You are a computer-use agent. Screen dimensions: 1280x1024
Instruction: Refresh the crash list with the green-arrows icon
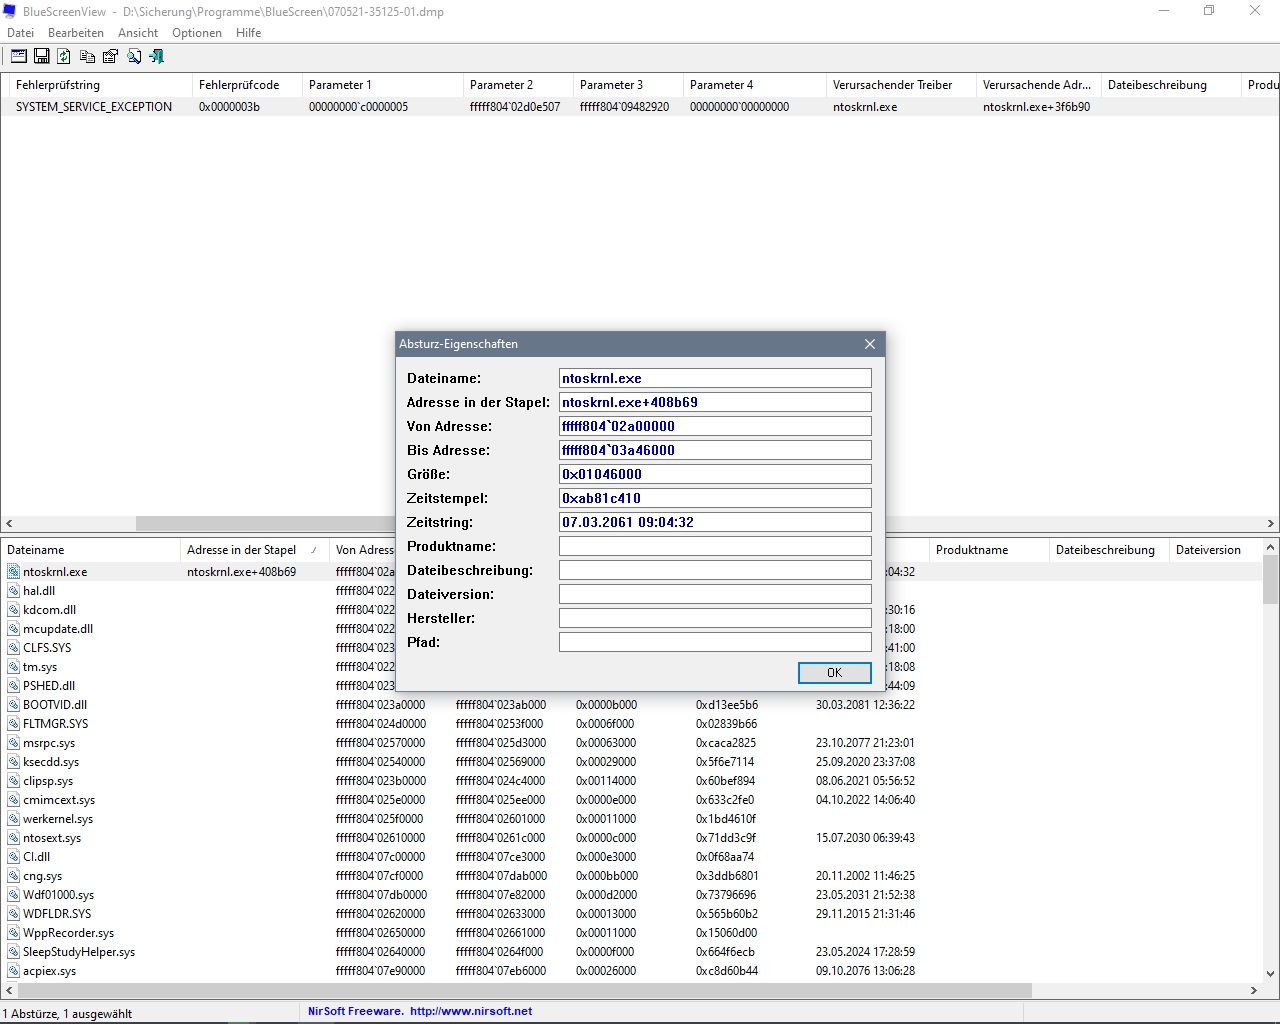(64, 56)
